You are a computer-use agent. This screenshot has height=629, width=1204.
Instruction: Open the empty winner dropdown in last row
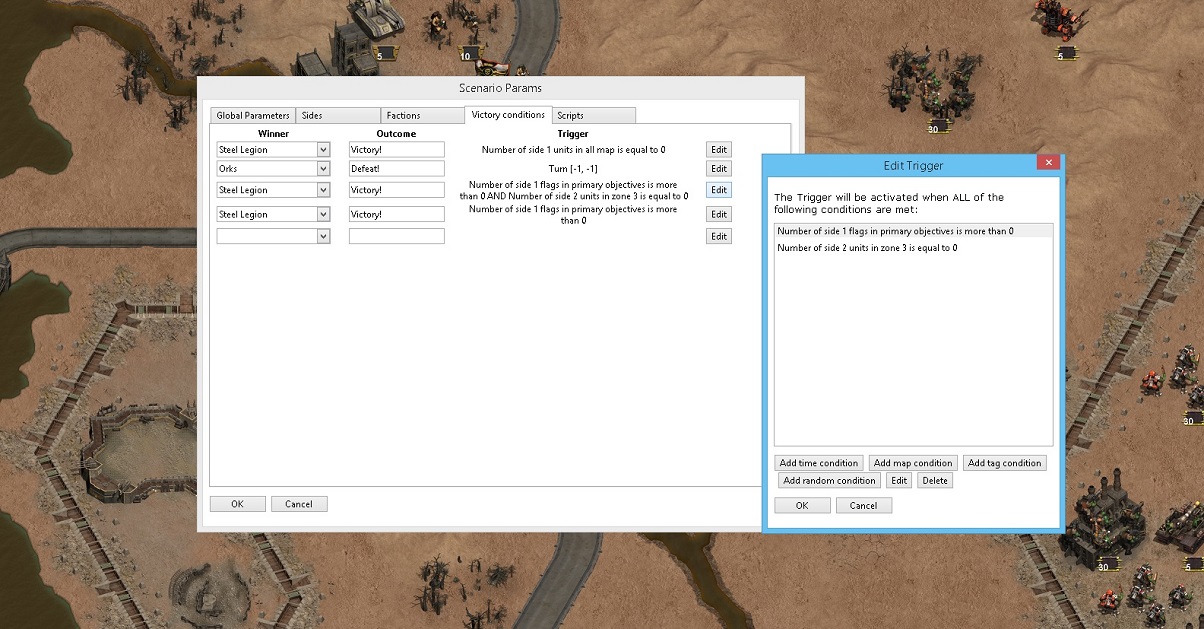coord(323,237)
